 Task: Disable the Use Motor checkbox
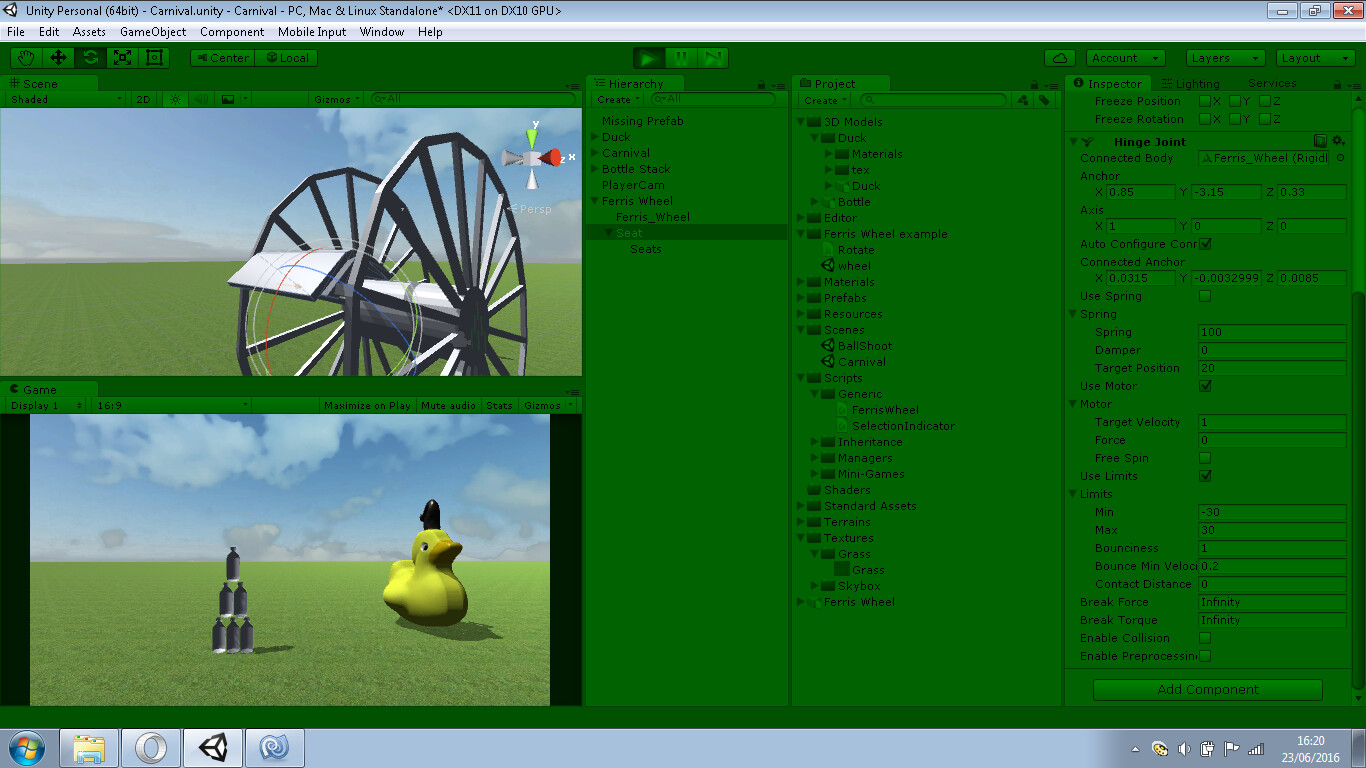click(x=1205, y=386)
